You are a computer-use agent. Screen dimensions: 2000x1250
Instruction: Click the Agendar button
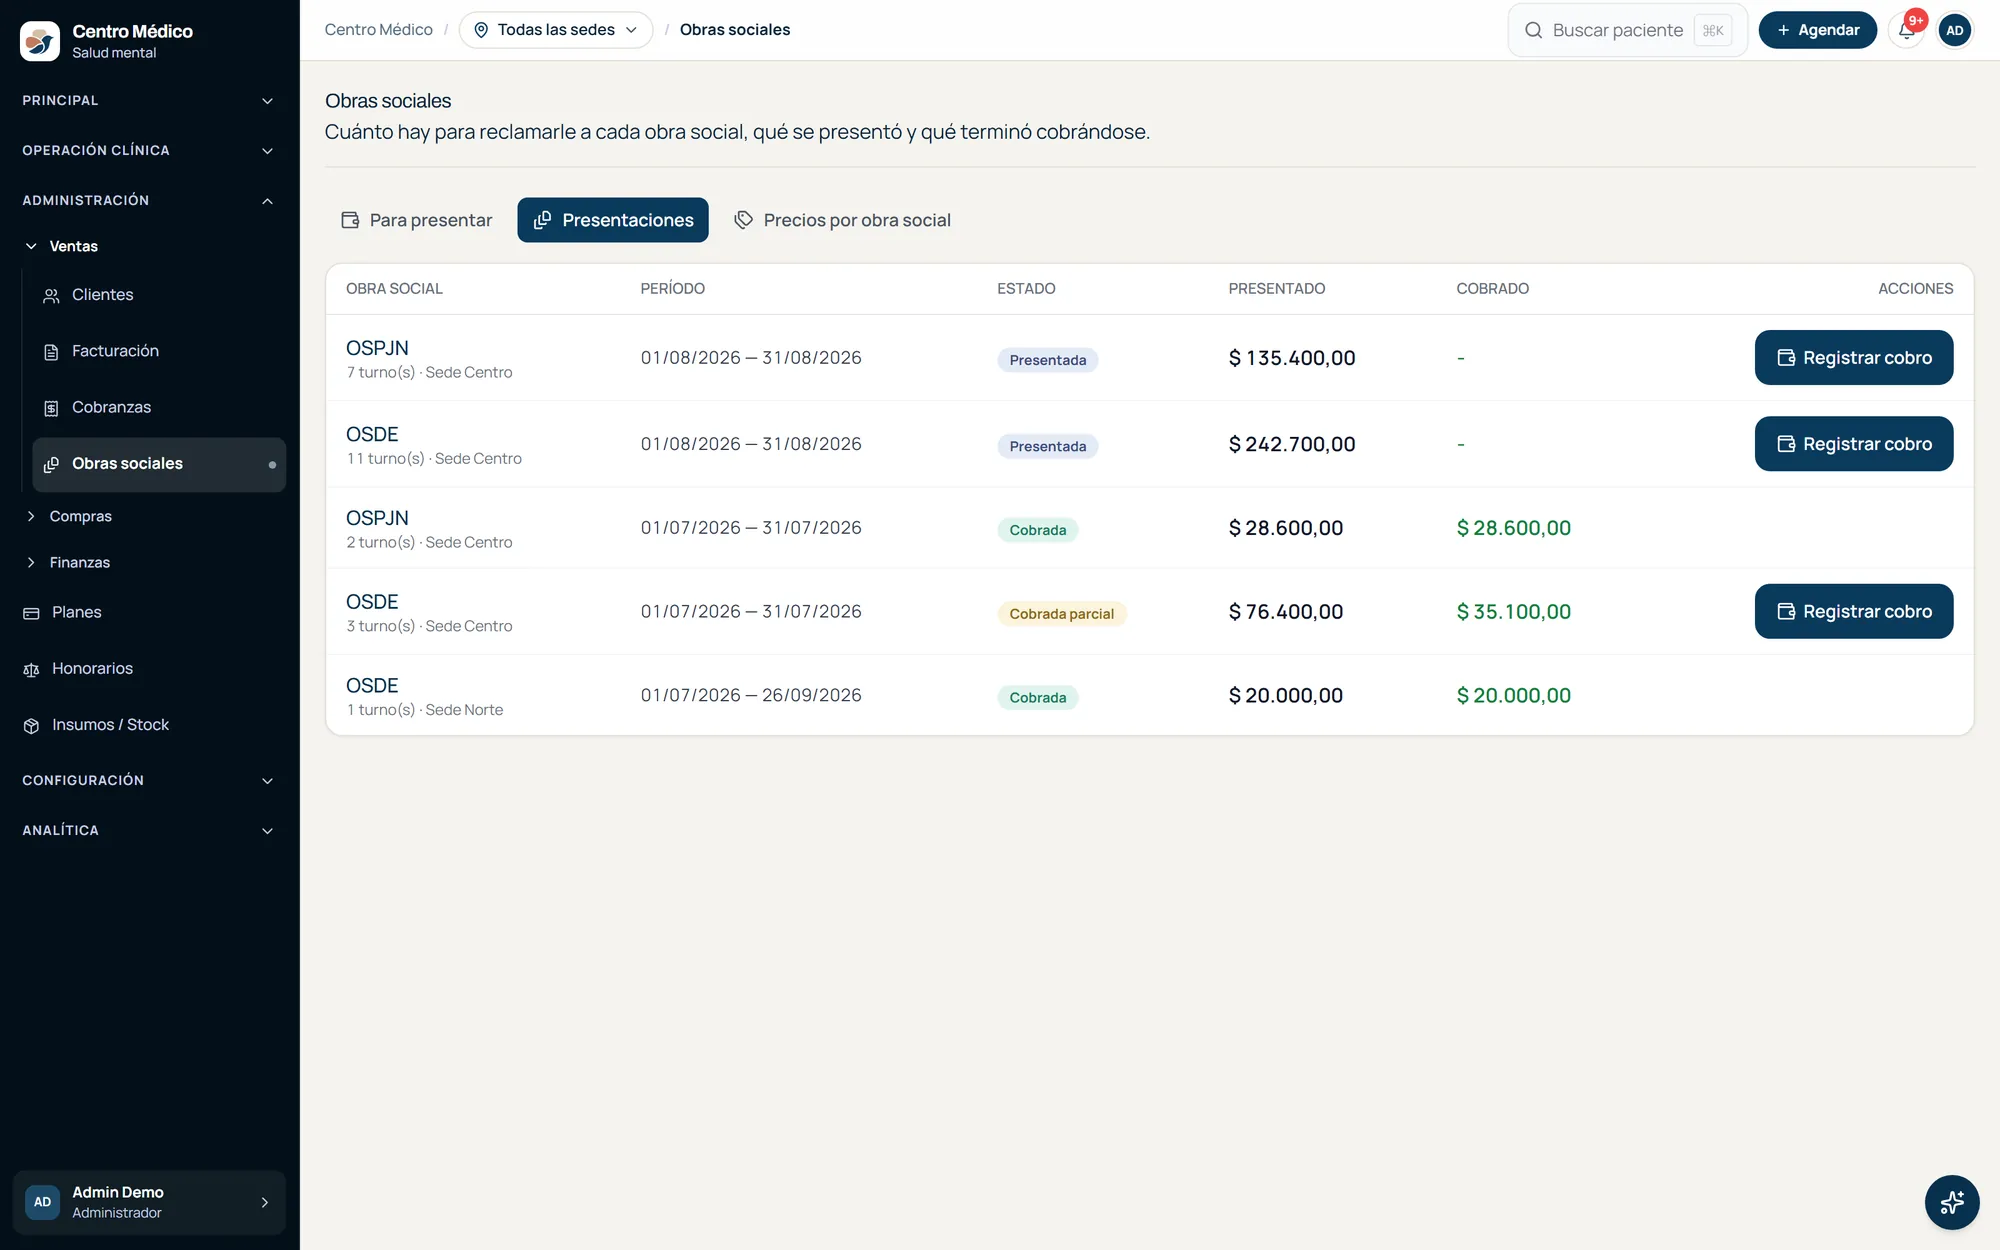click(x=1817, y=30)
